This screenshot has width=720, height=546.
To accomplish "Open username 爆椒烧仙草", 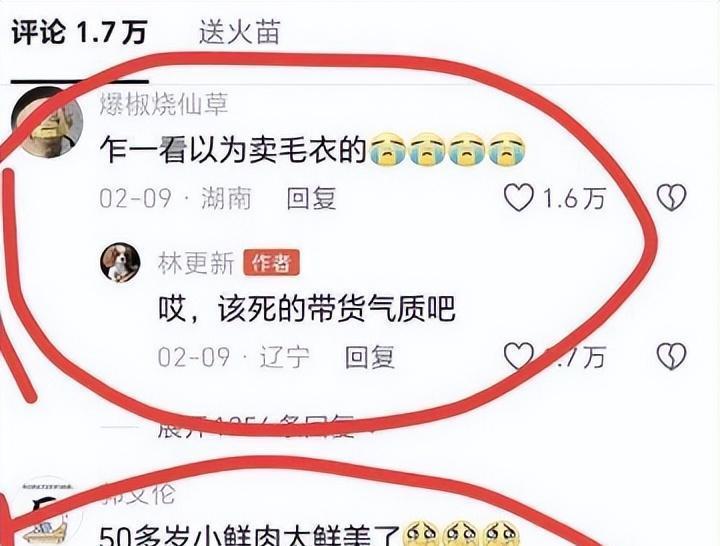I will click(164, 104).
